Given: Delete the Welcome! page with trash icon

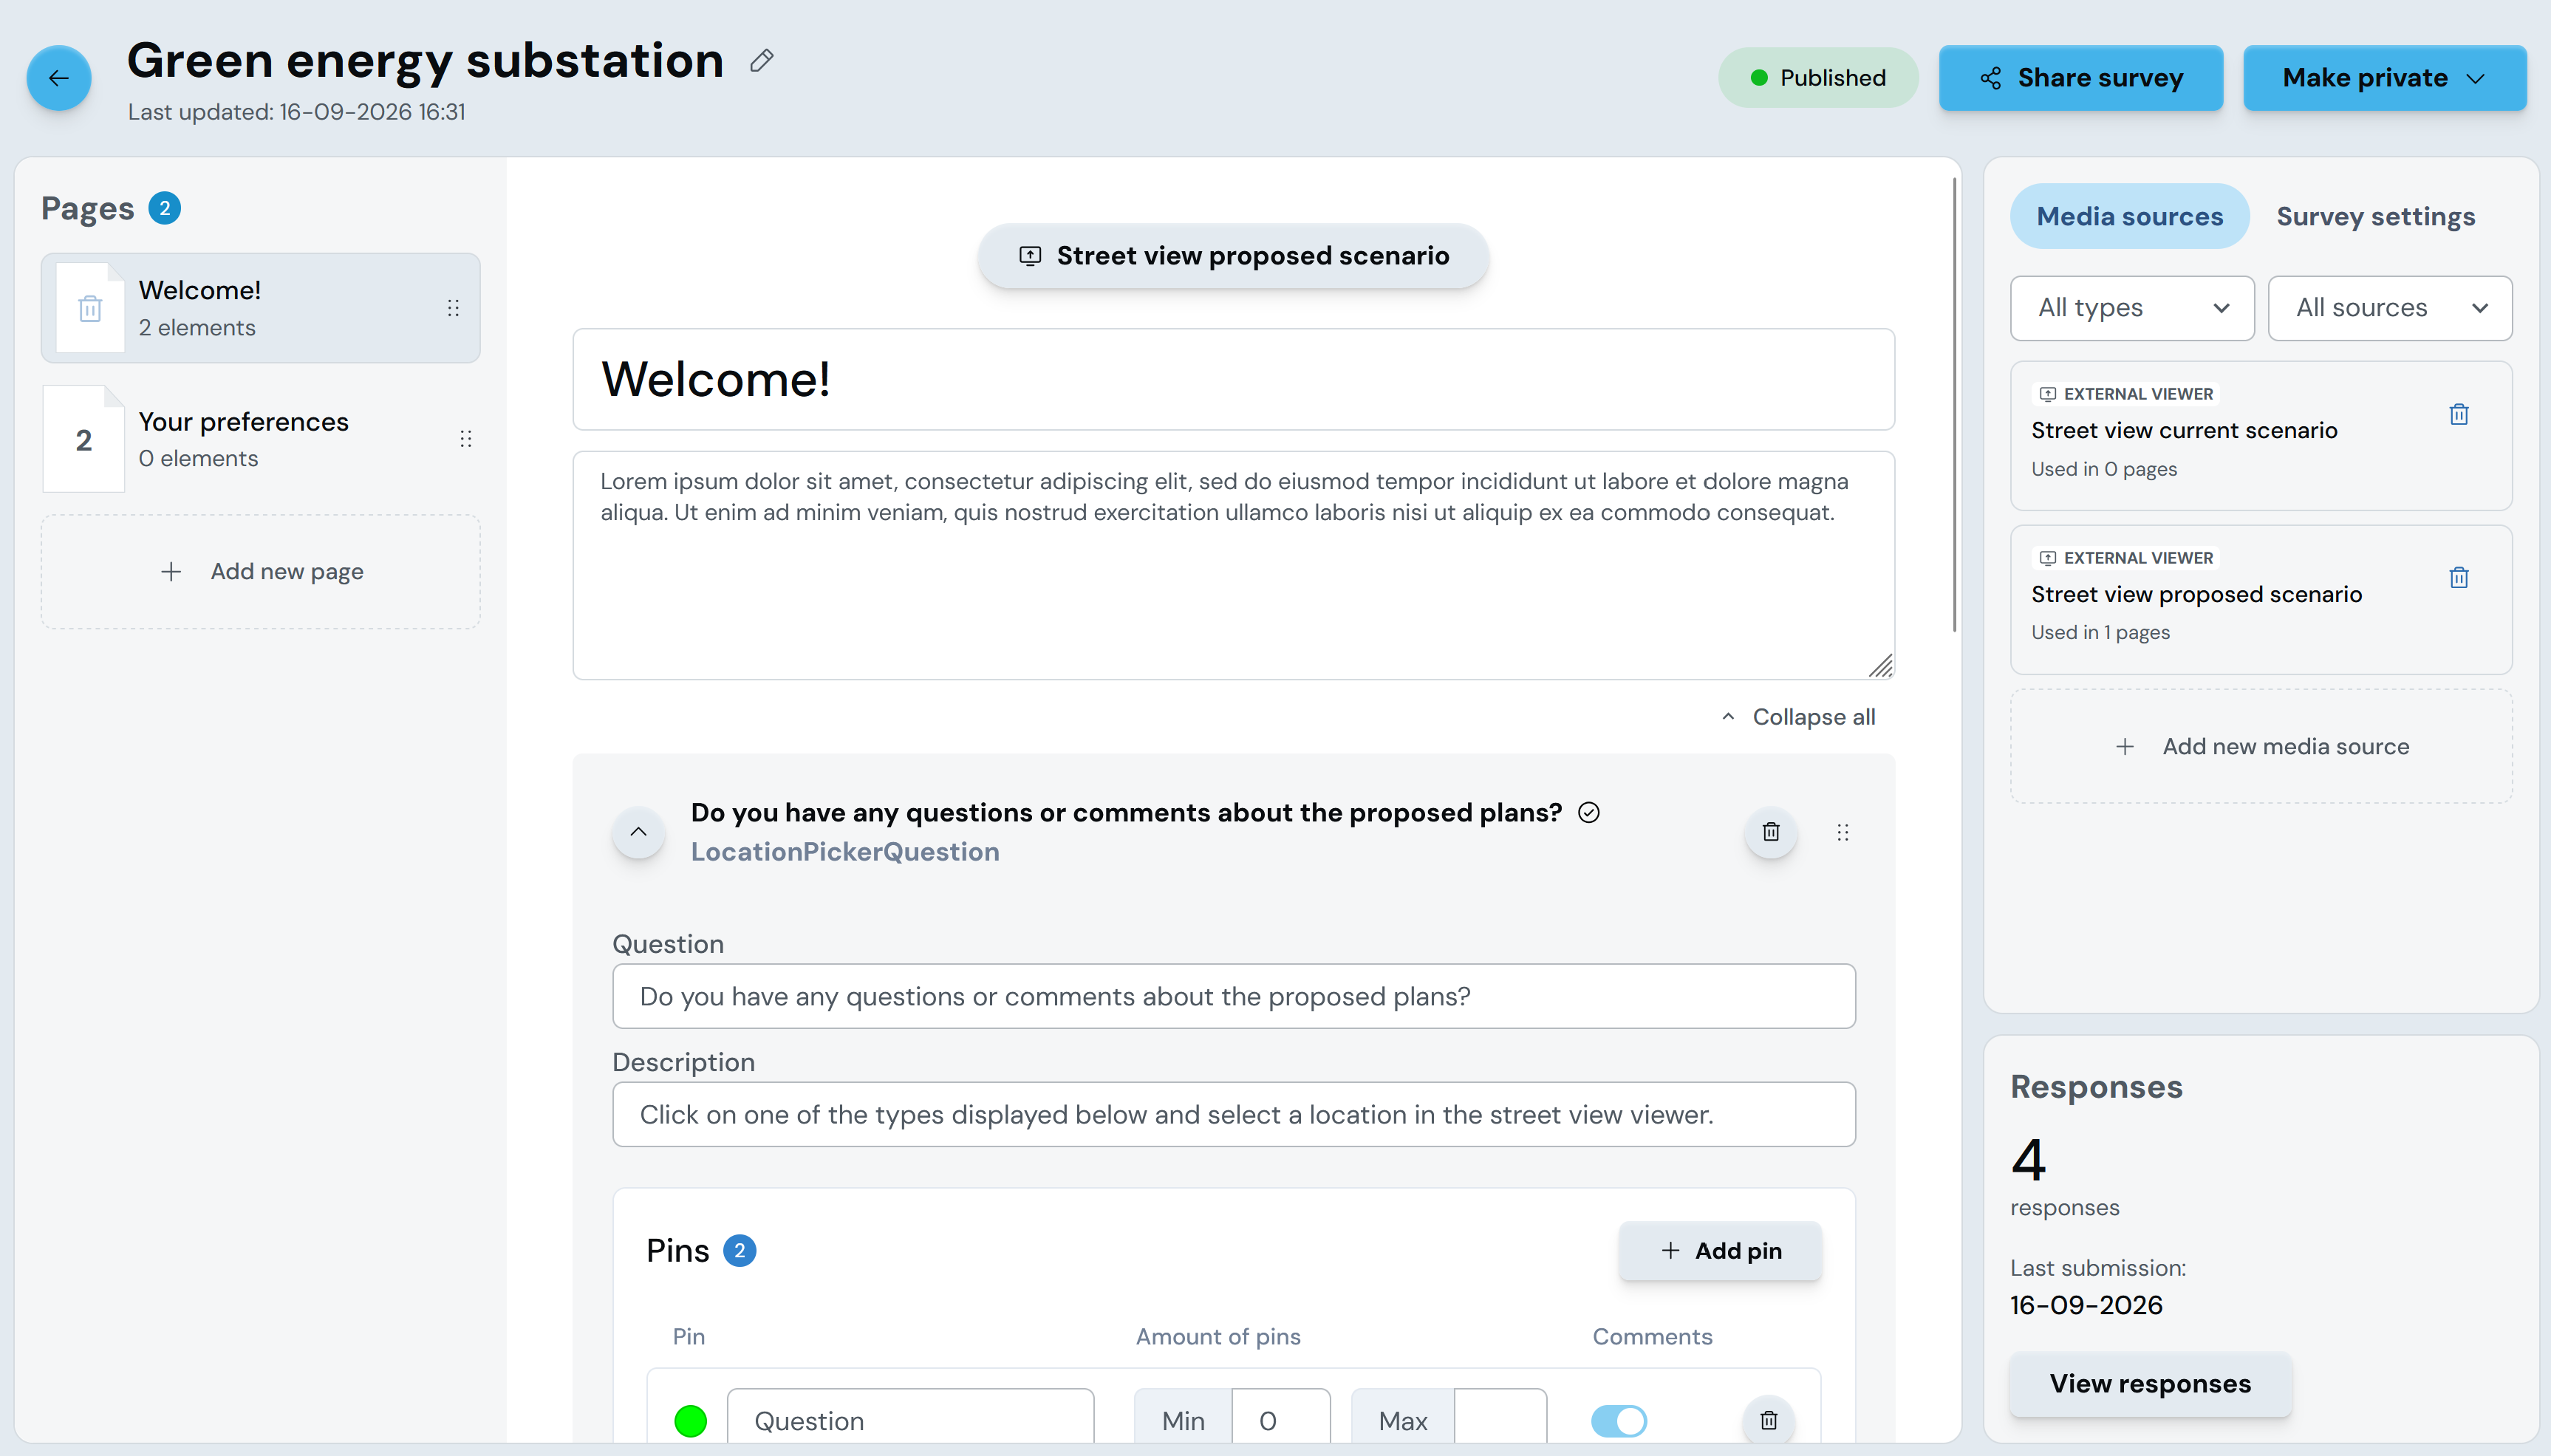Looking at the screenshot, I should tap(90, 308).
